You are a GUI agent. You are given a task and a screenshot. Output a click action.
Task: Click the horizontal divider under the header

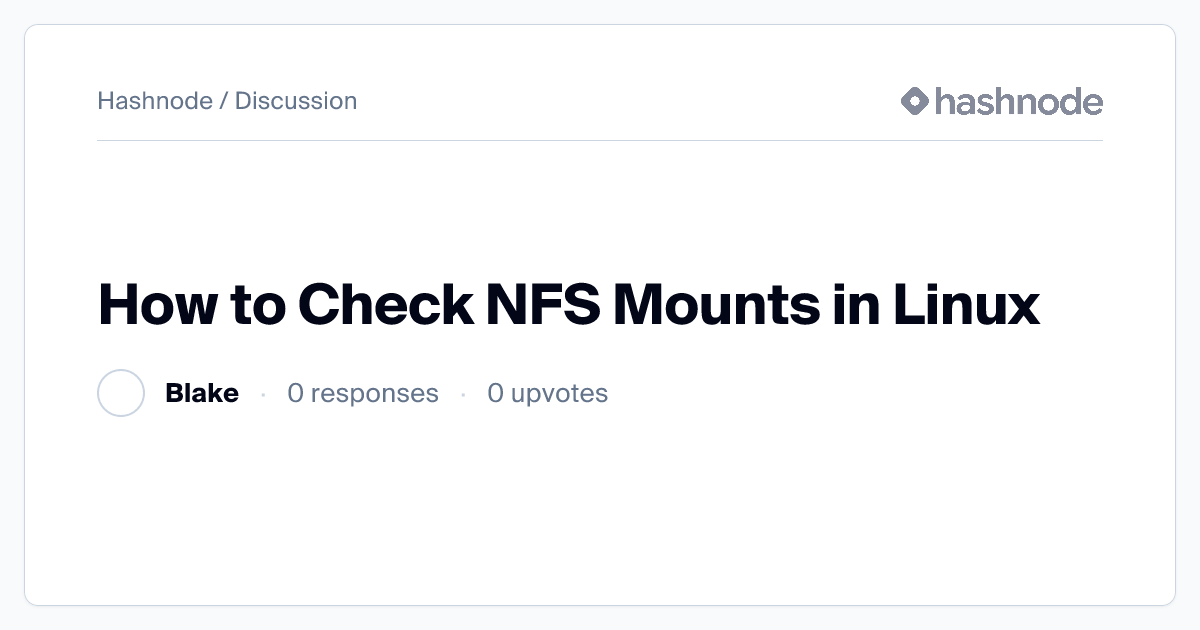[x=600, y=141]
